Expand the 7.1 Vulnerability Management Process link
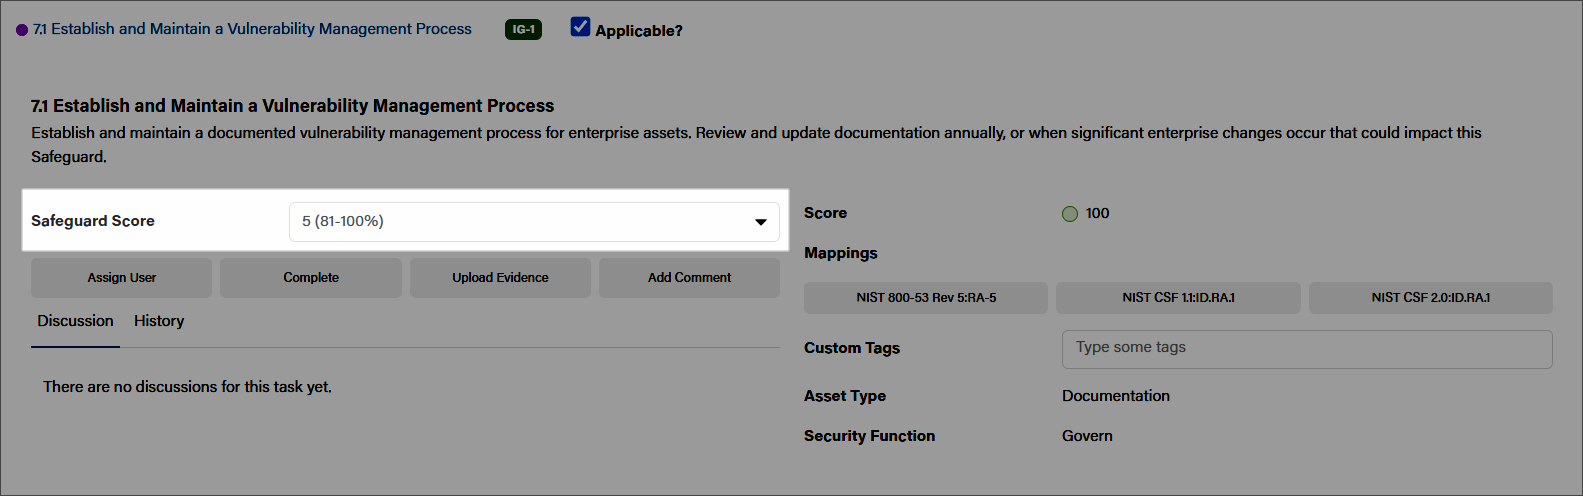1583x496 pixels. [252, 29]
